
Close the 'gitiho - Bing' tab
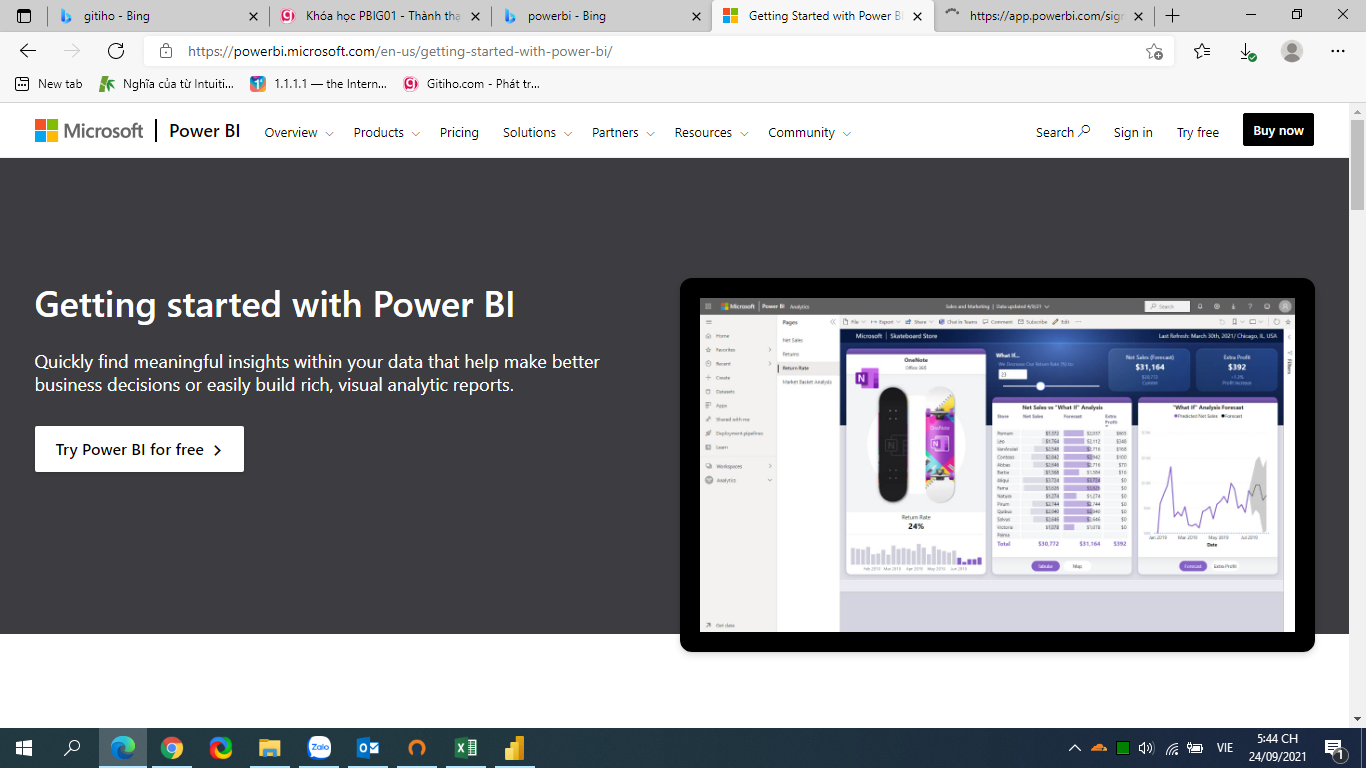coord(253,16)
